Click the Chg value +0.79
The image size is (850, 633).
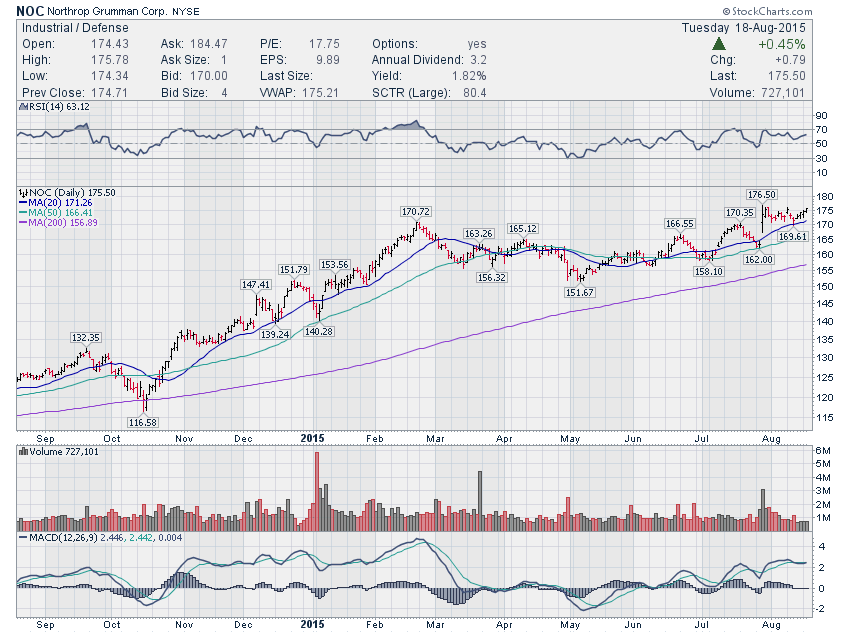pyautogui.click(x=790, y=60)
